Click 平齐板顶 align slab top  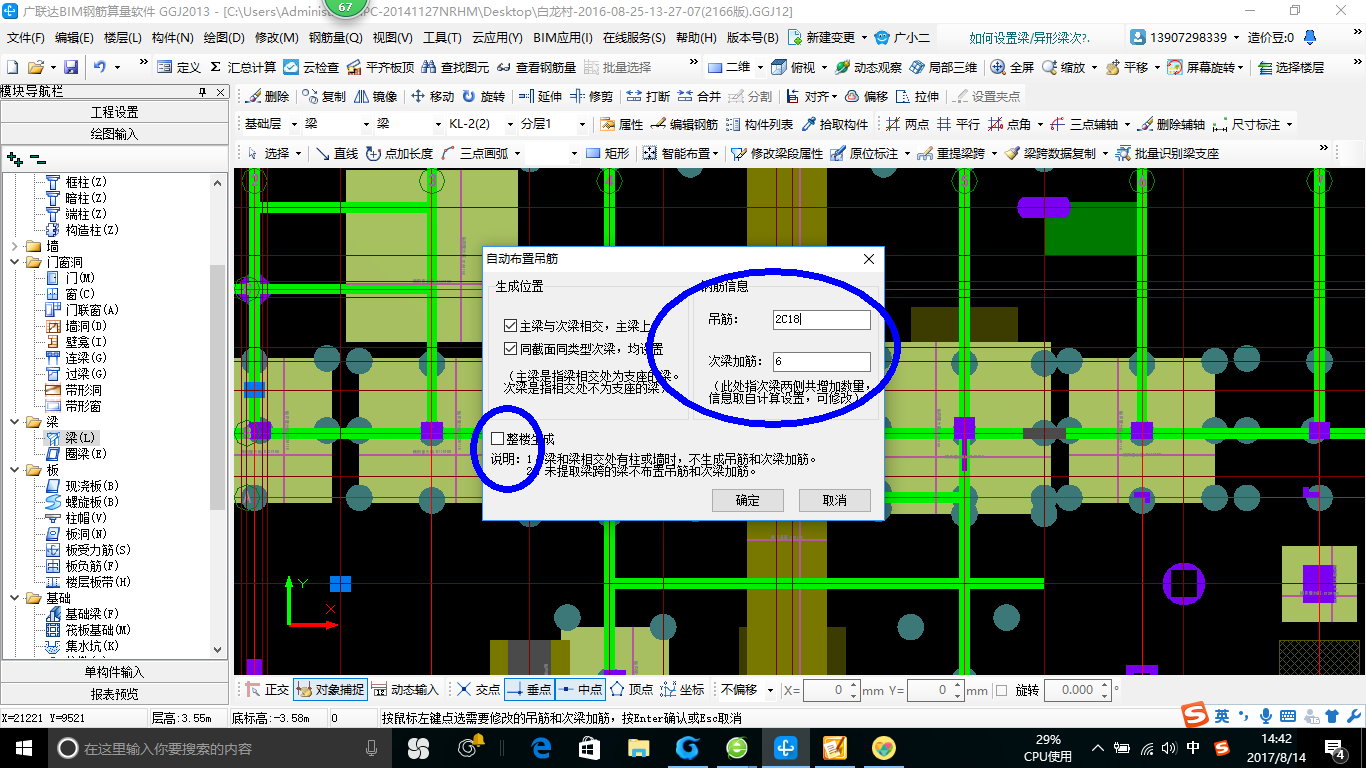[x=381, y=67]
